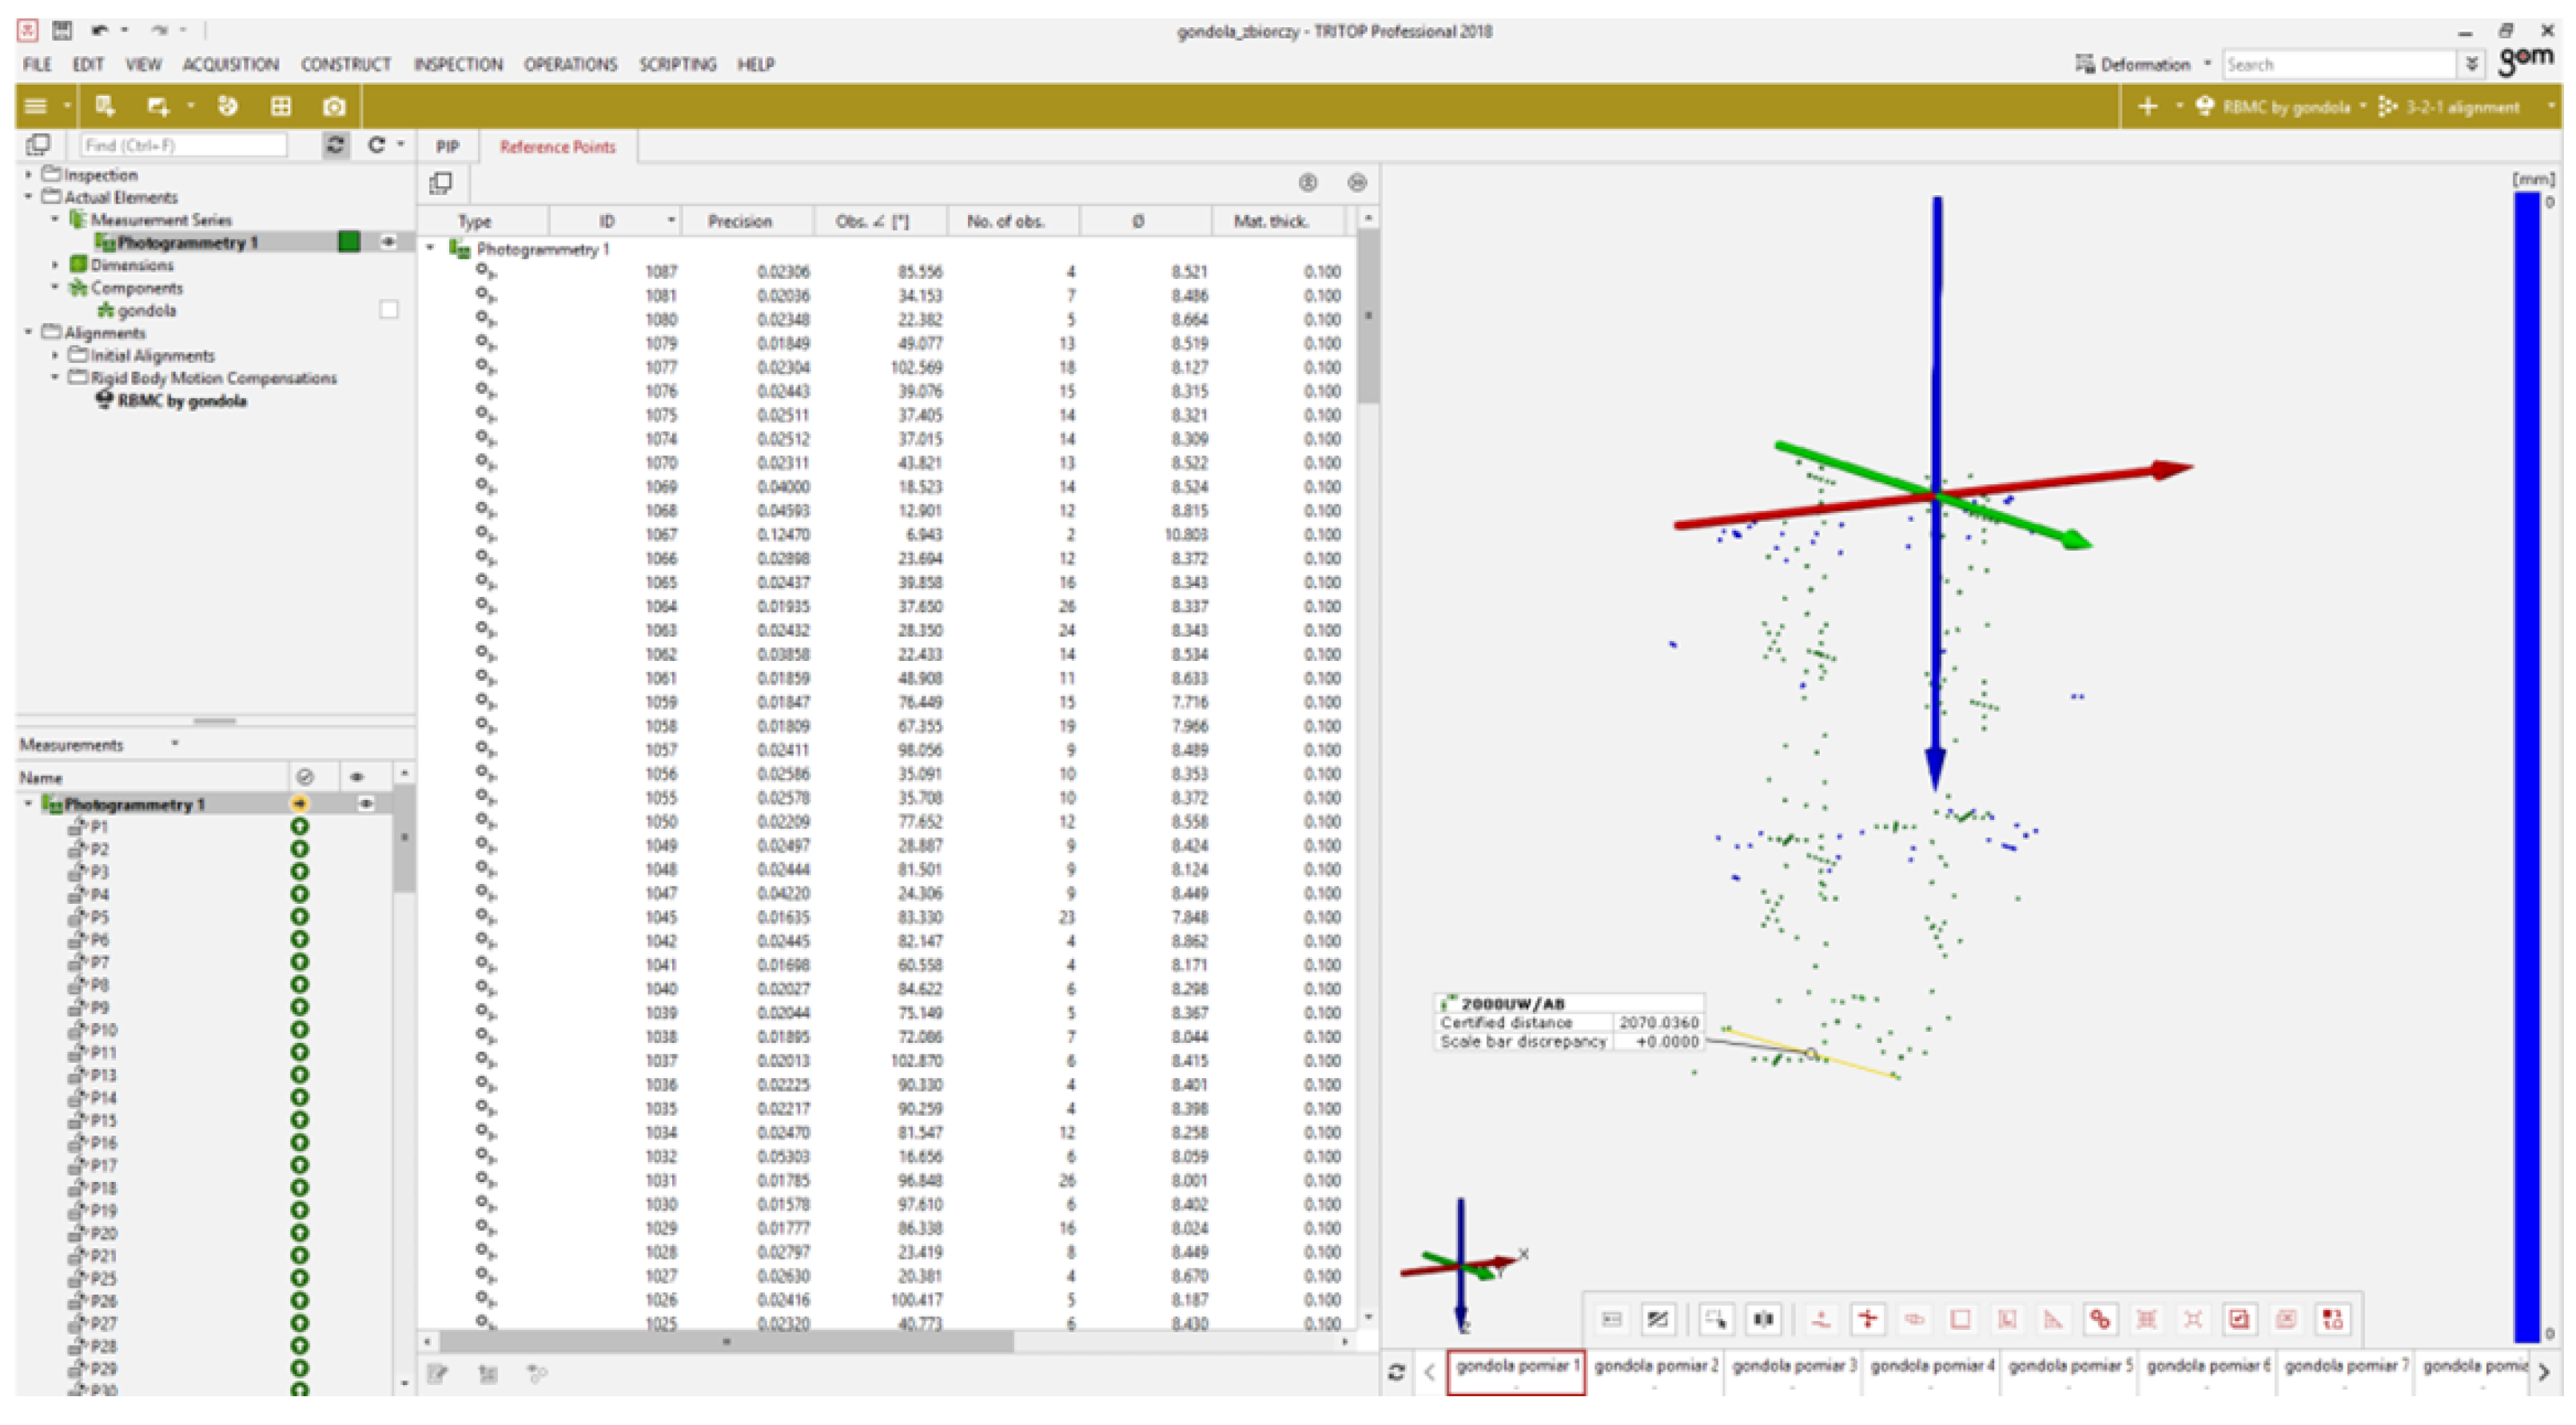This screenshot has width=2576, height=1425.
Task: Click the select-by-rectangle cursor icon
Action: [x=1716, y=1319]
